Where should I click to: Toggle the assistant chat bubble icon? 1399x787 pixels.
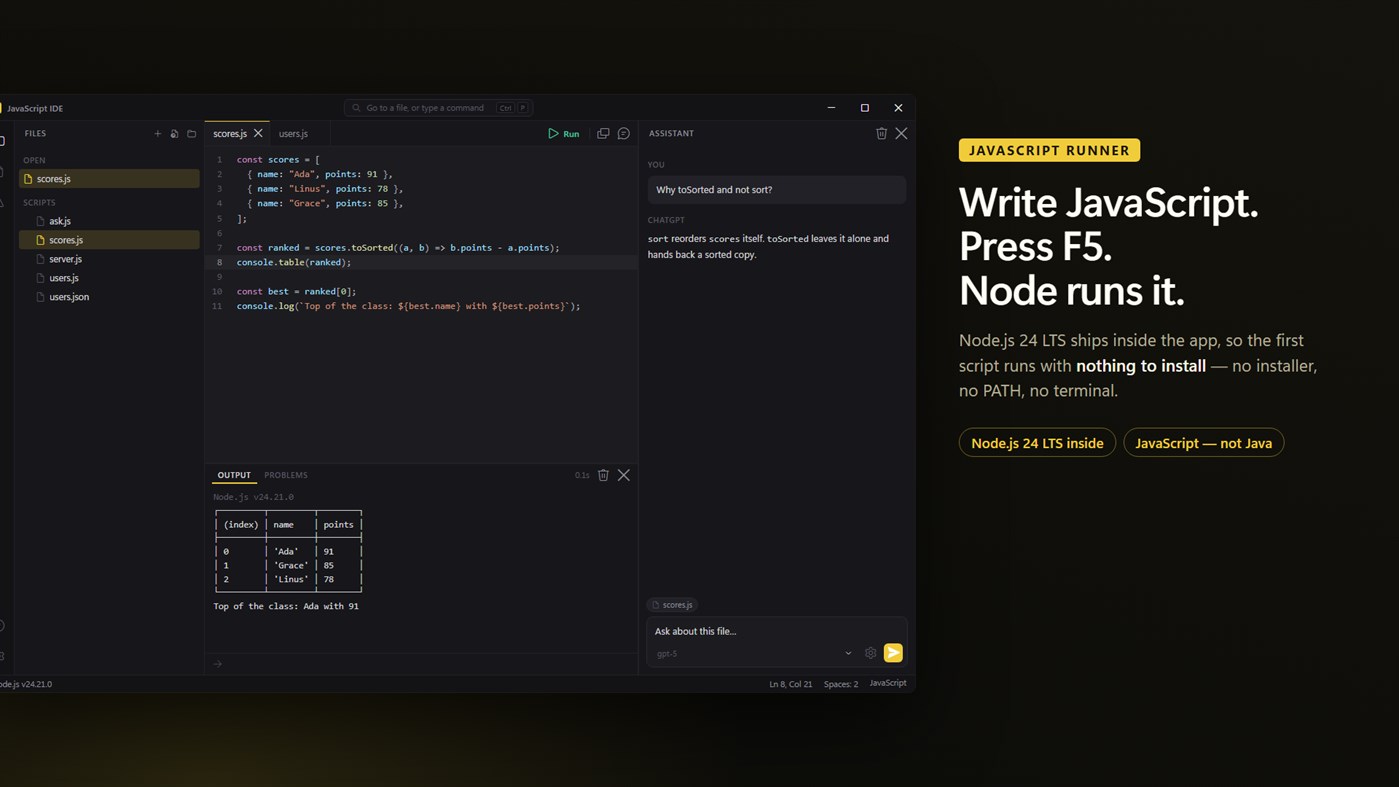point(624,133)
